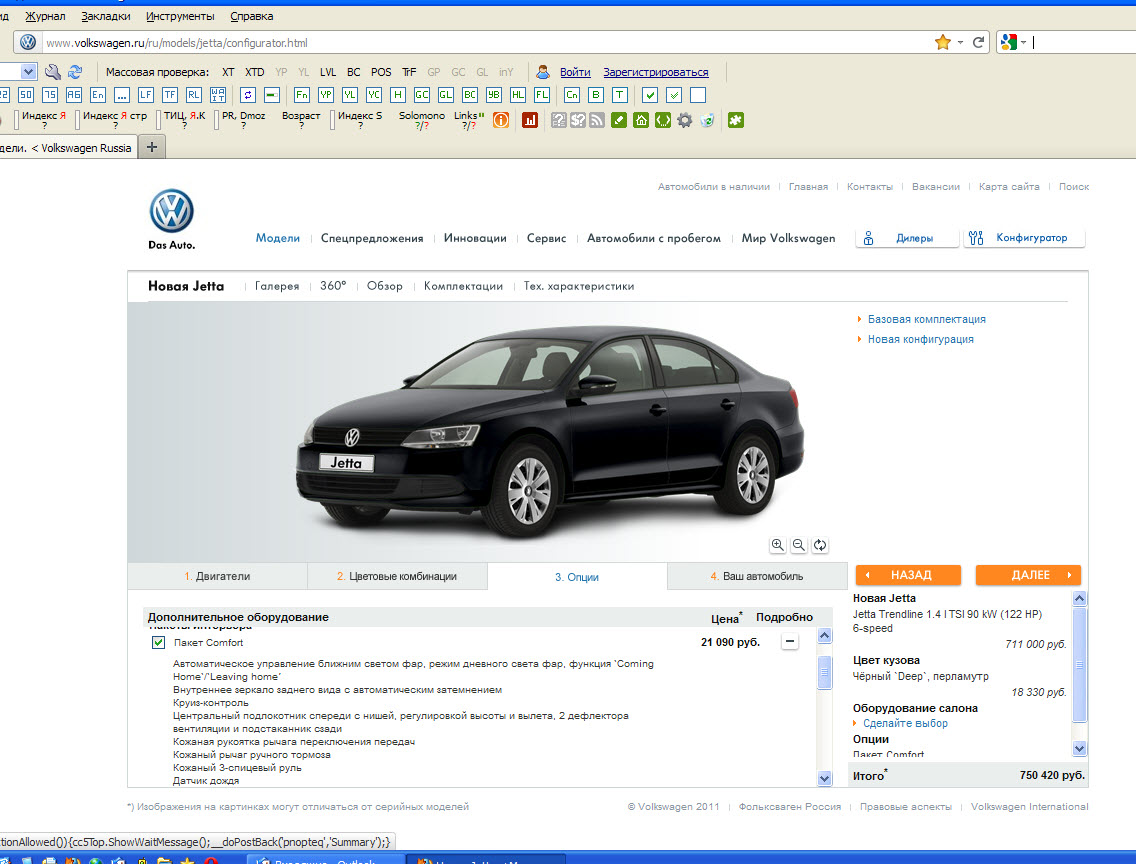Click the green 'FL' toolbar icon
Screen dimensions: 1136x864
(x=541, y=95)
